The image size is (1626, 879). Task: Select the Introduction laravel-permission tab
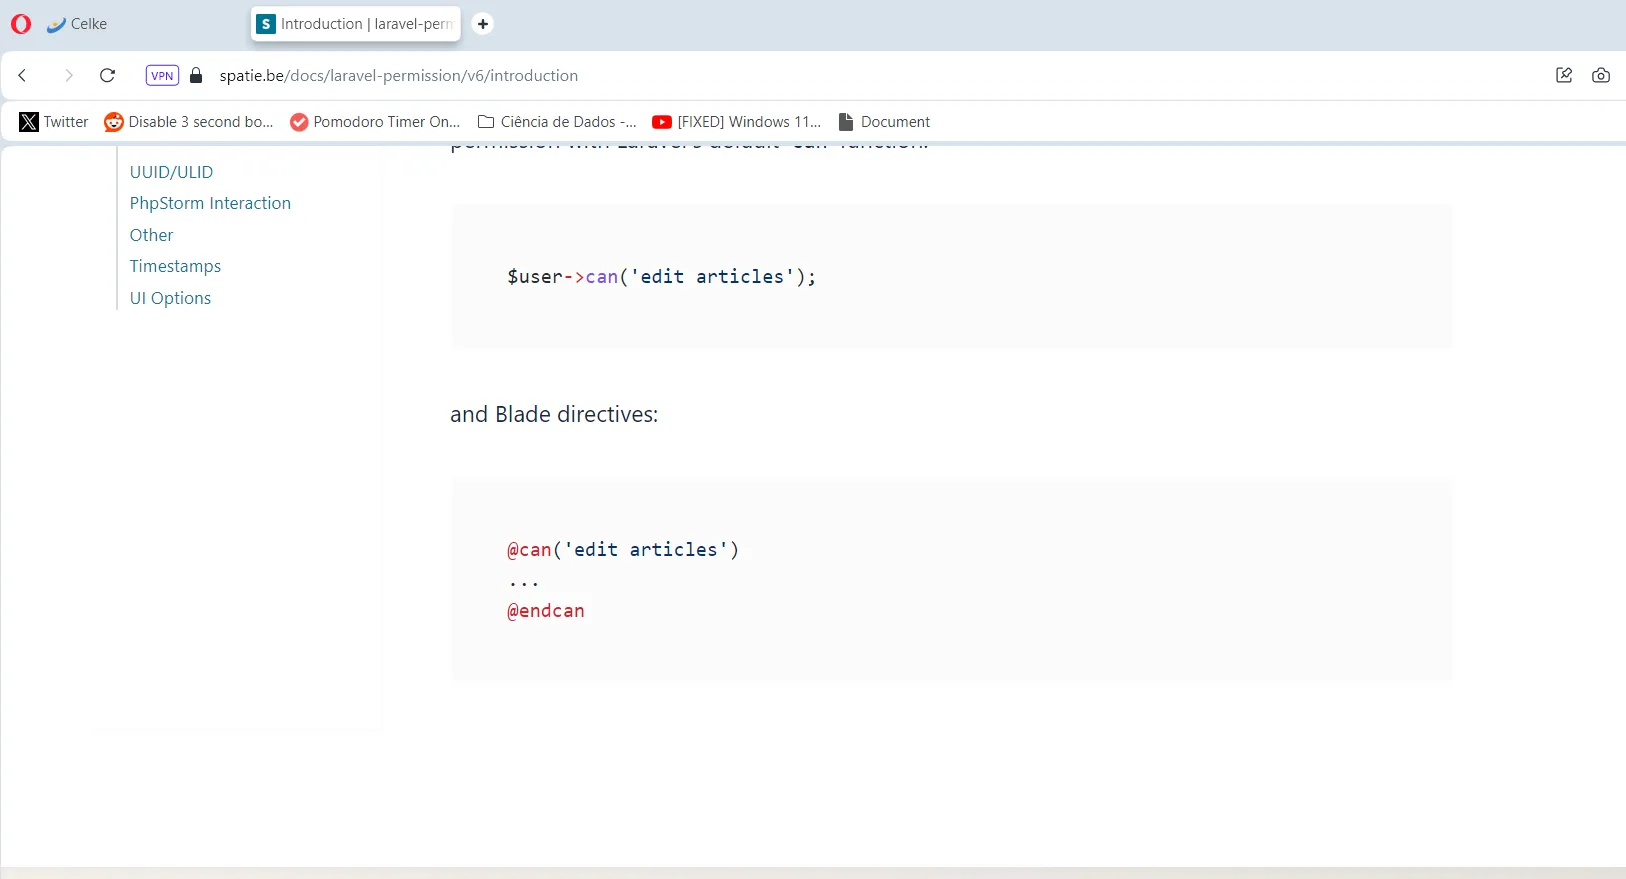pyautogui.click(x=356, y=24)
